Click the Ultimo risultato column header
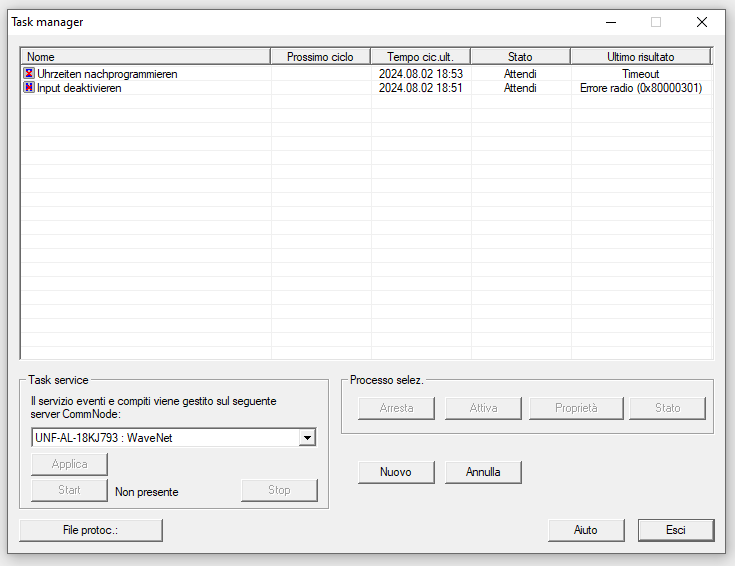This screenshot has width=735, height=566. 640,57
